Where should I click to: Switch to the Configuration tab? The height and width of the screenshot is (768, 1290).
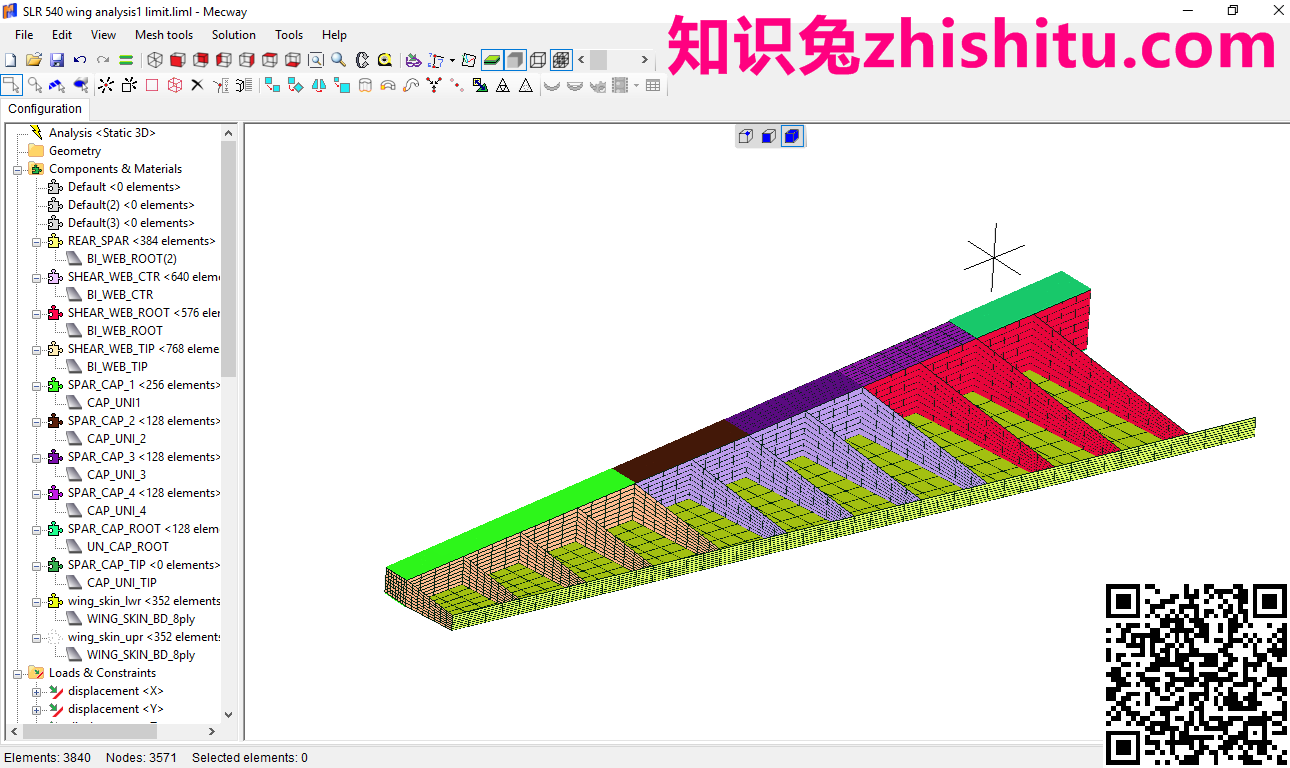[45, 109]
